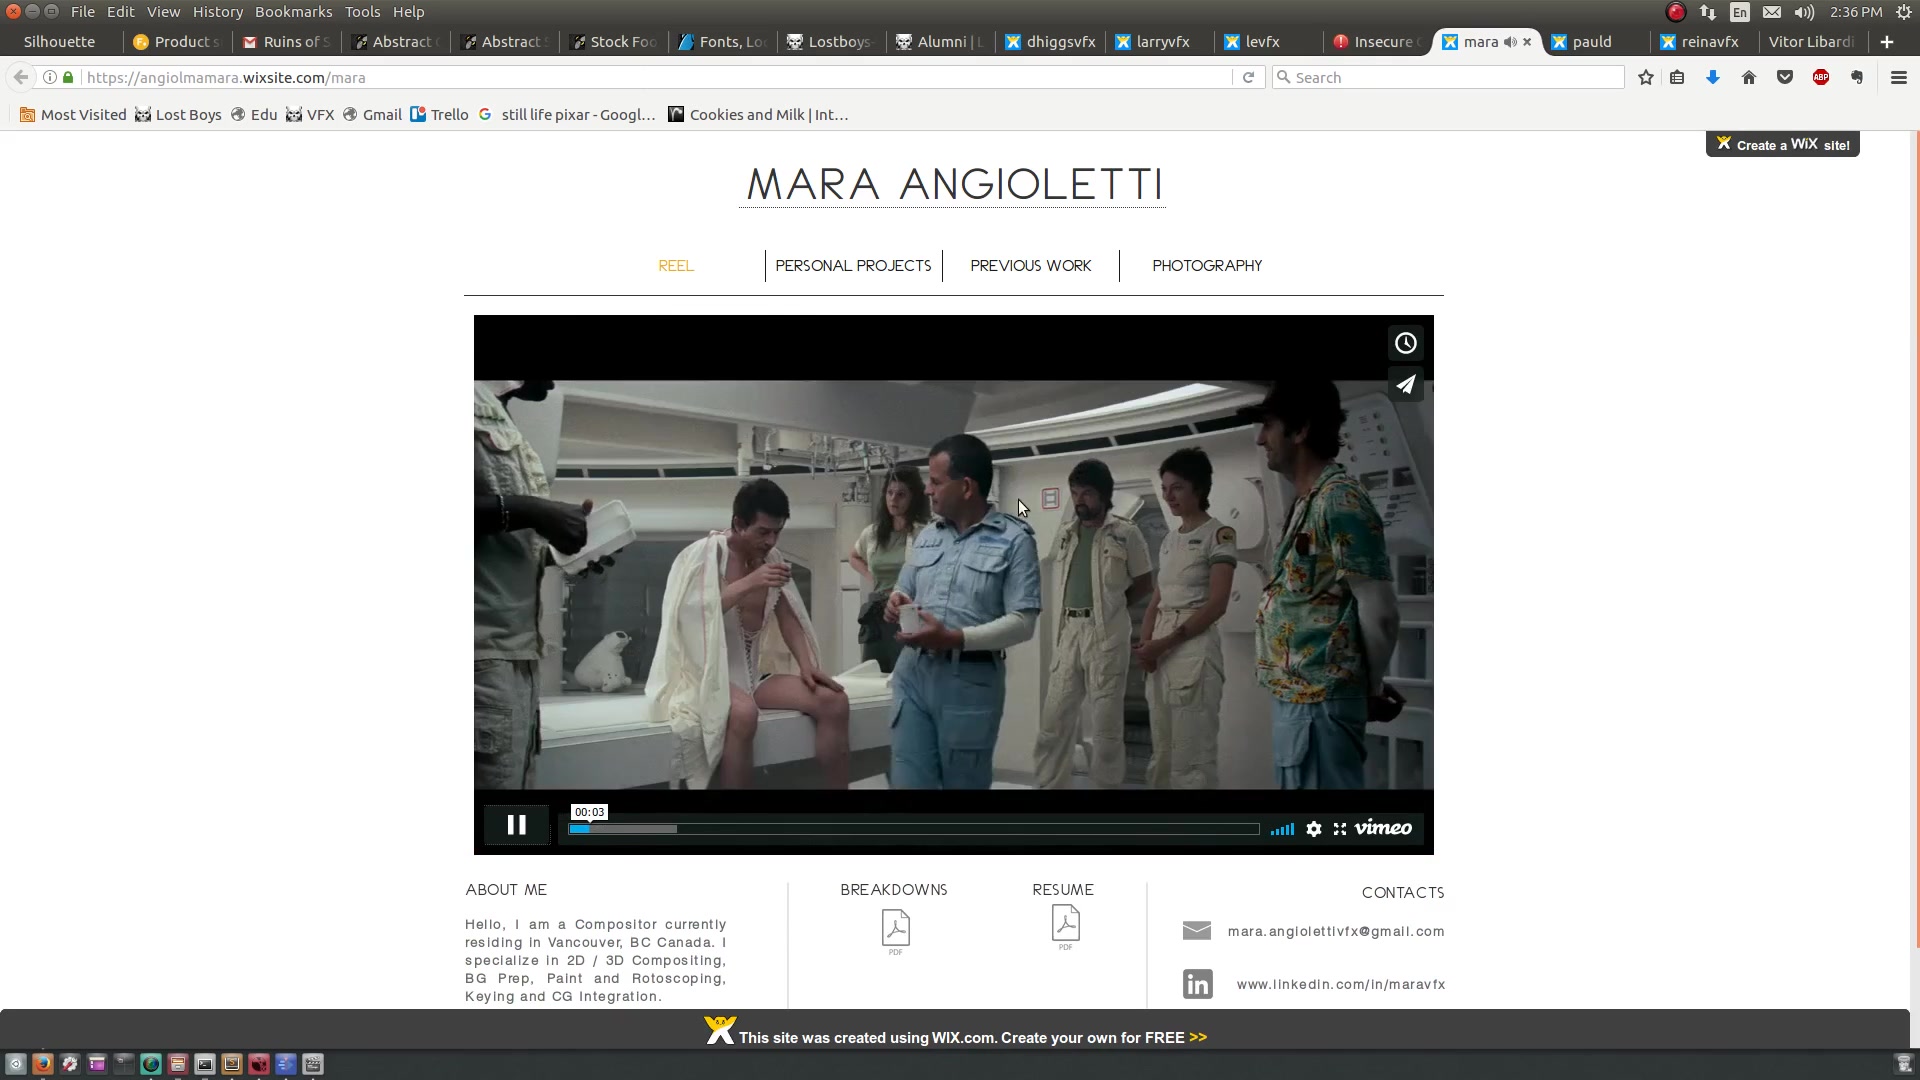
Task: Switch to the reinavfx tab
Action: [1705, 42]
